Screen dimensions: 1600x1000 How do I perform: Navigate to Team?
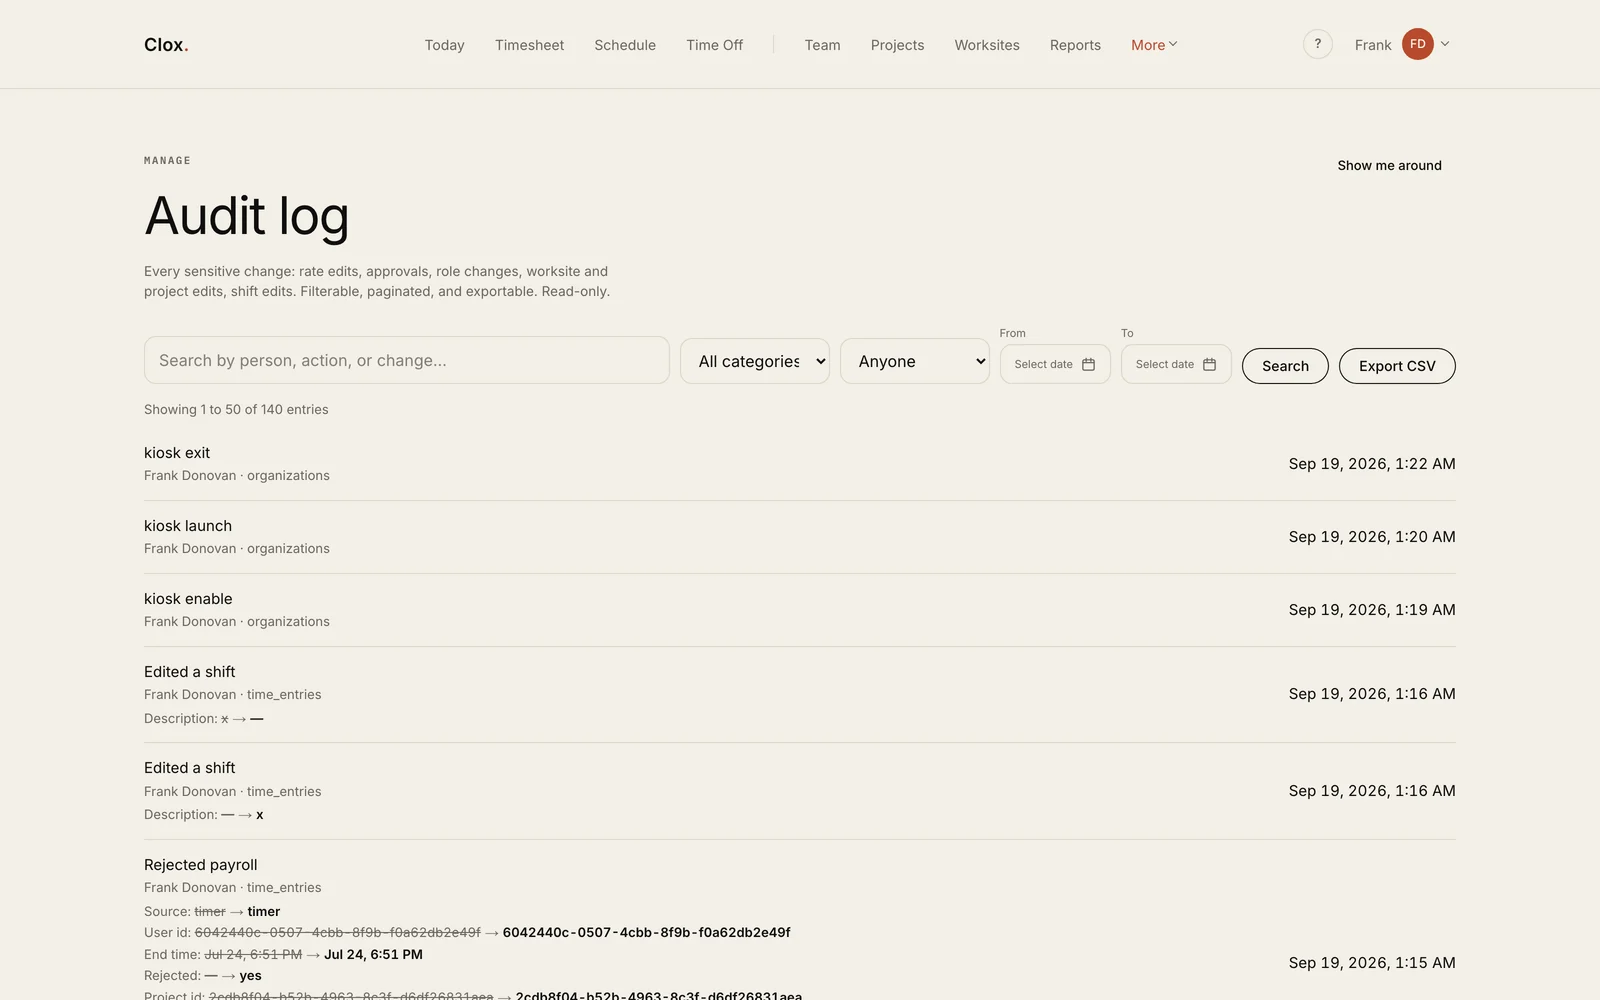coord(822,45)
